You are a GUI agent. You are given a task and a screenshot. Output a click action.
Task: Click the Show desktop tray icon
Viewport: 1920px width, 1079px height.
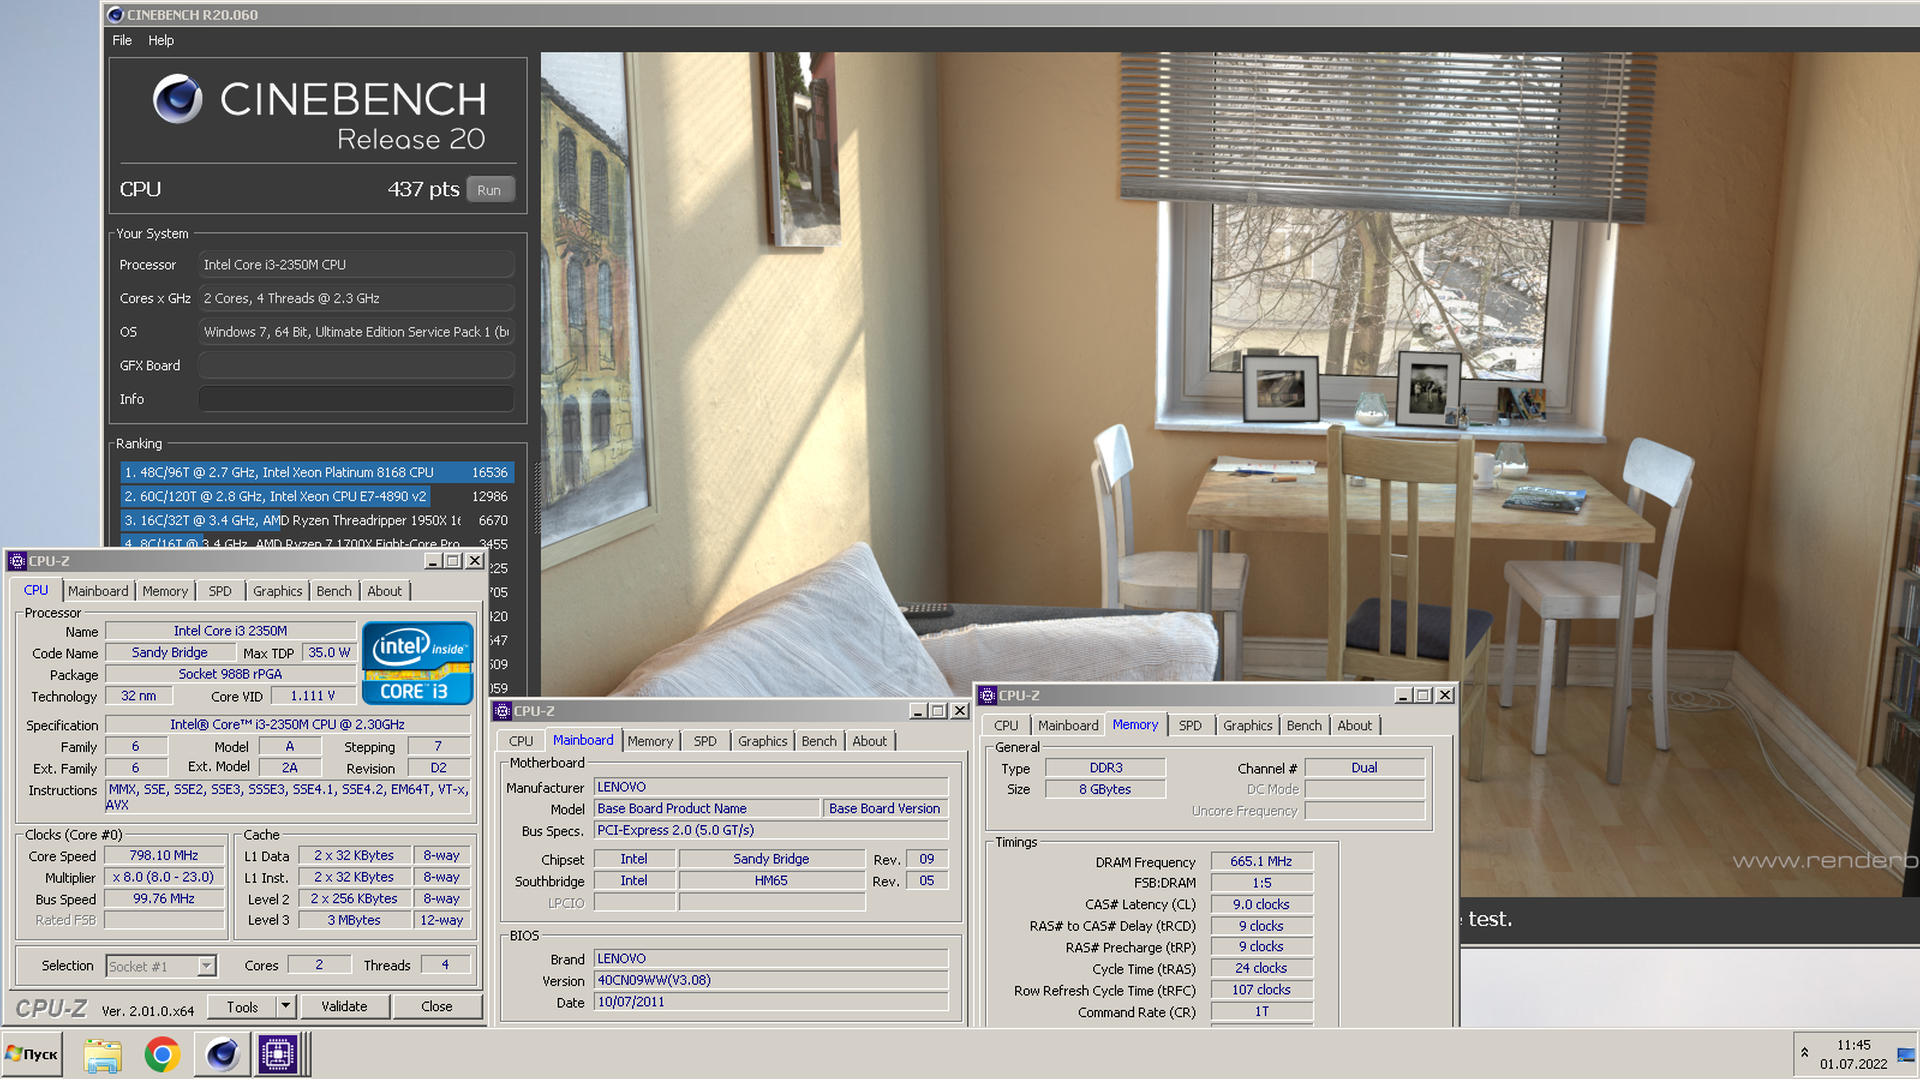click(1905, 1054)
